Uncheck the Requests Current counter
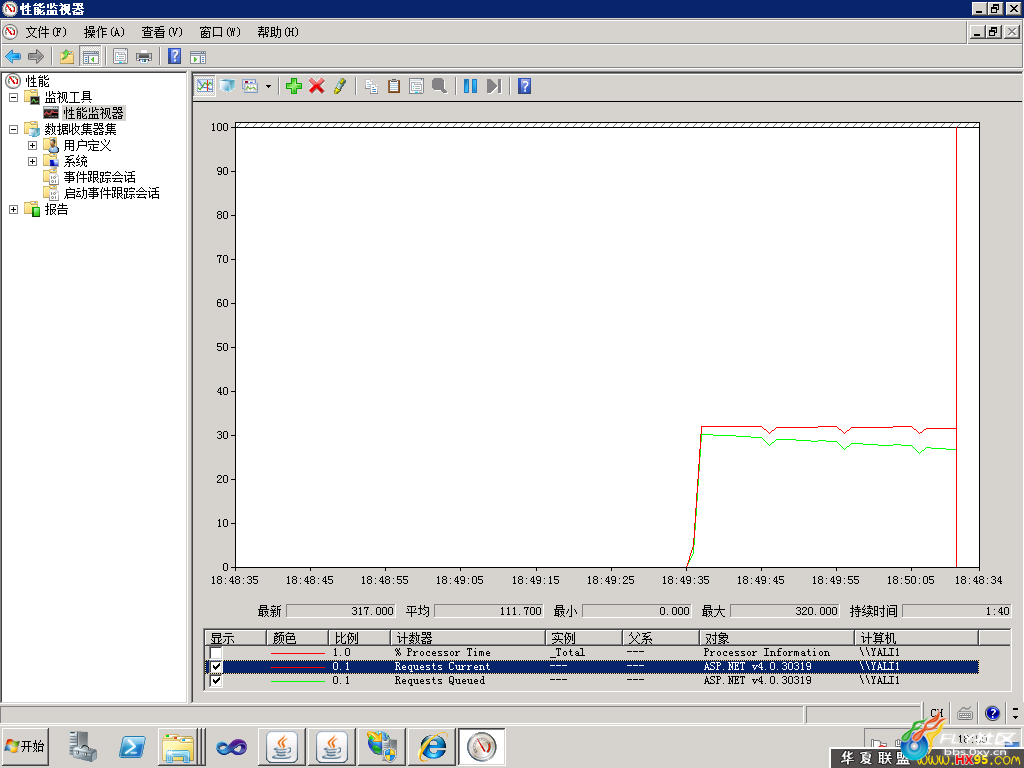The width and height of the screenshot is (1024, 768). [216, 667]
